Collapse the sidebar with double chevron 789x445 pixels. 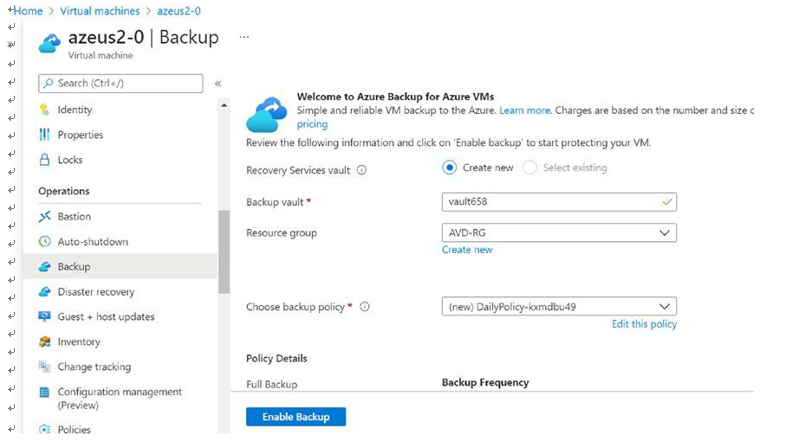(x=218, y=84)
